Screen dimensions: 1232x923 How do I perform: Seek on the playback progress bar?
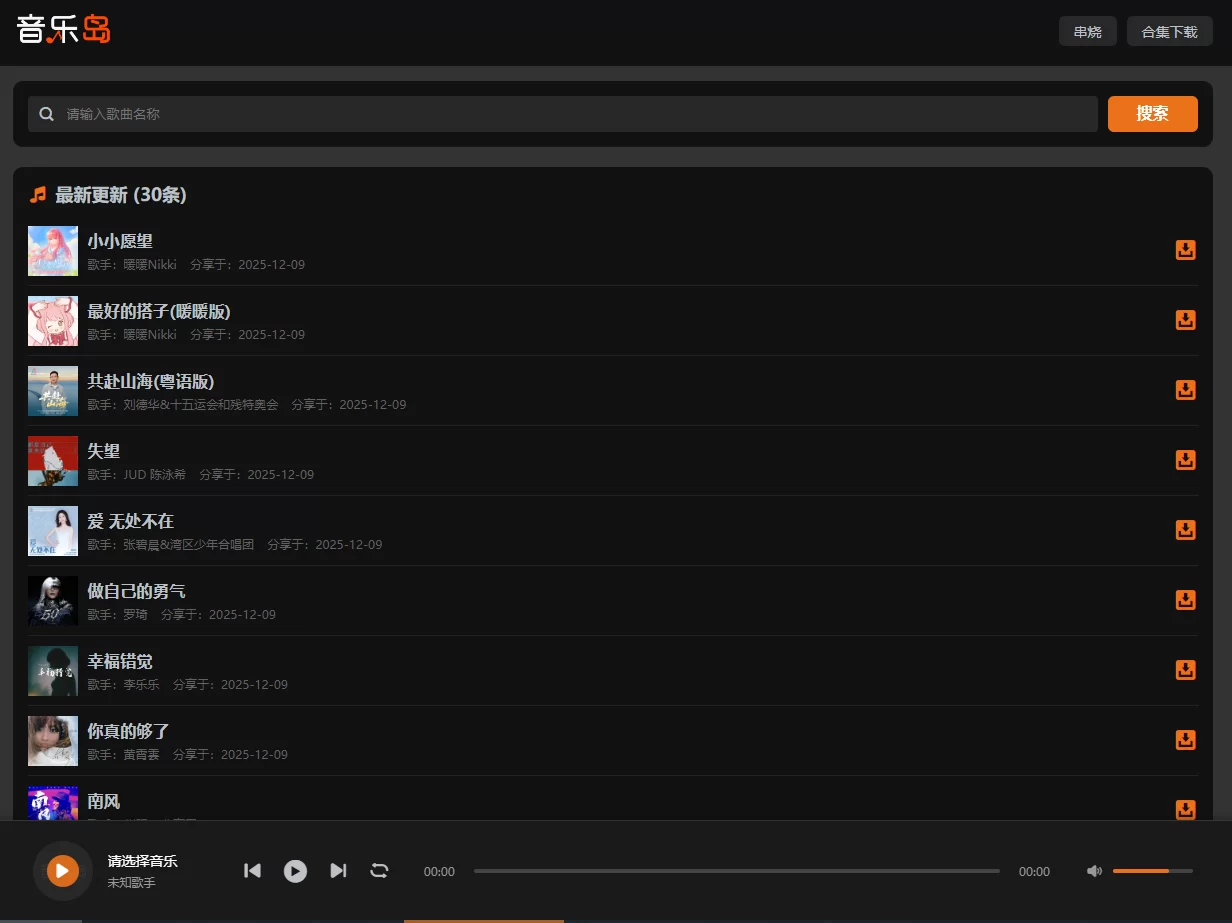(736, 871)
